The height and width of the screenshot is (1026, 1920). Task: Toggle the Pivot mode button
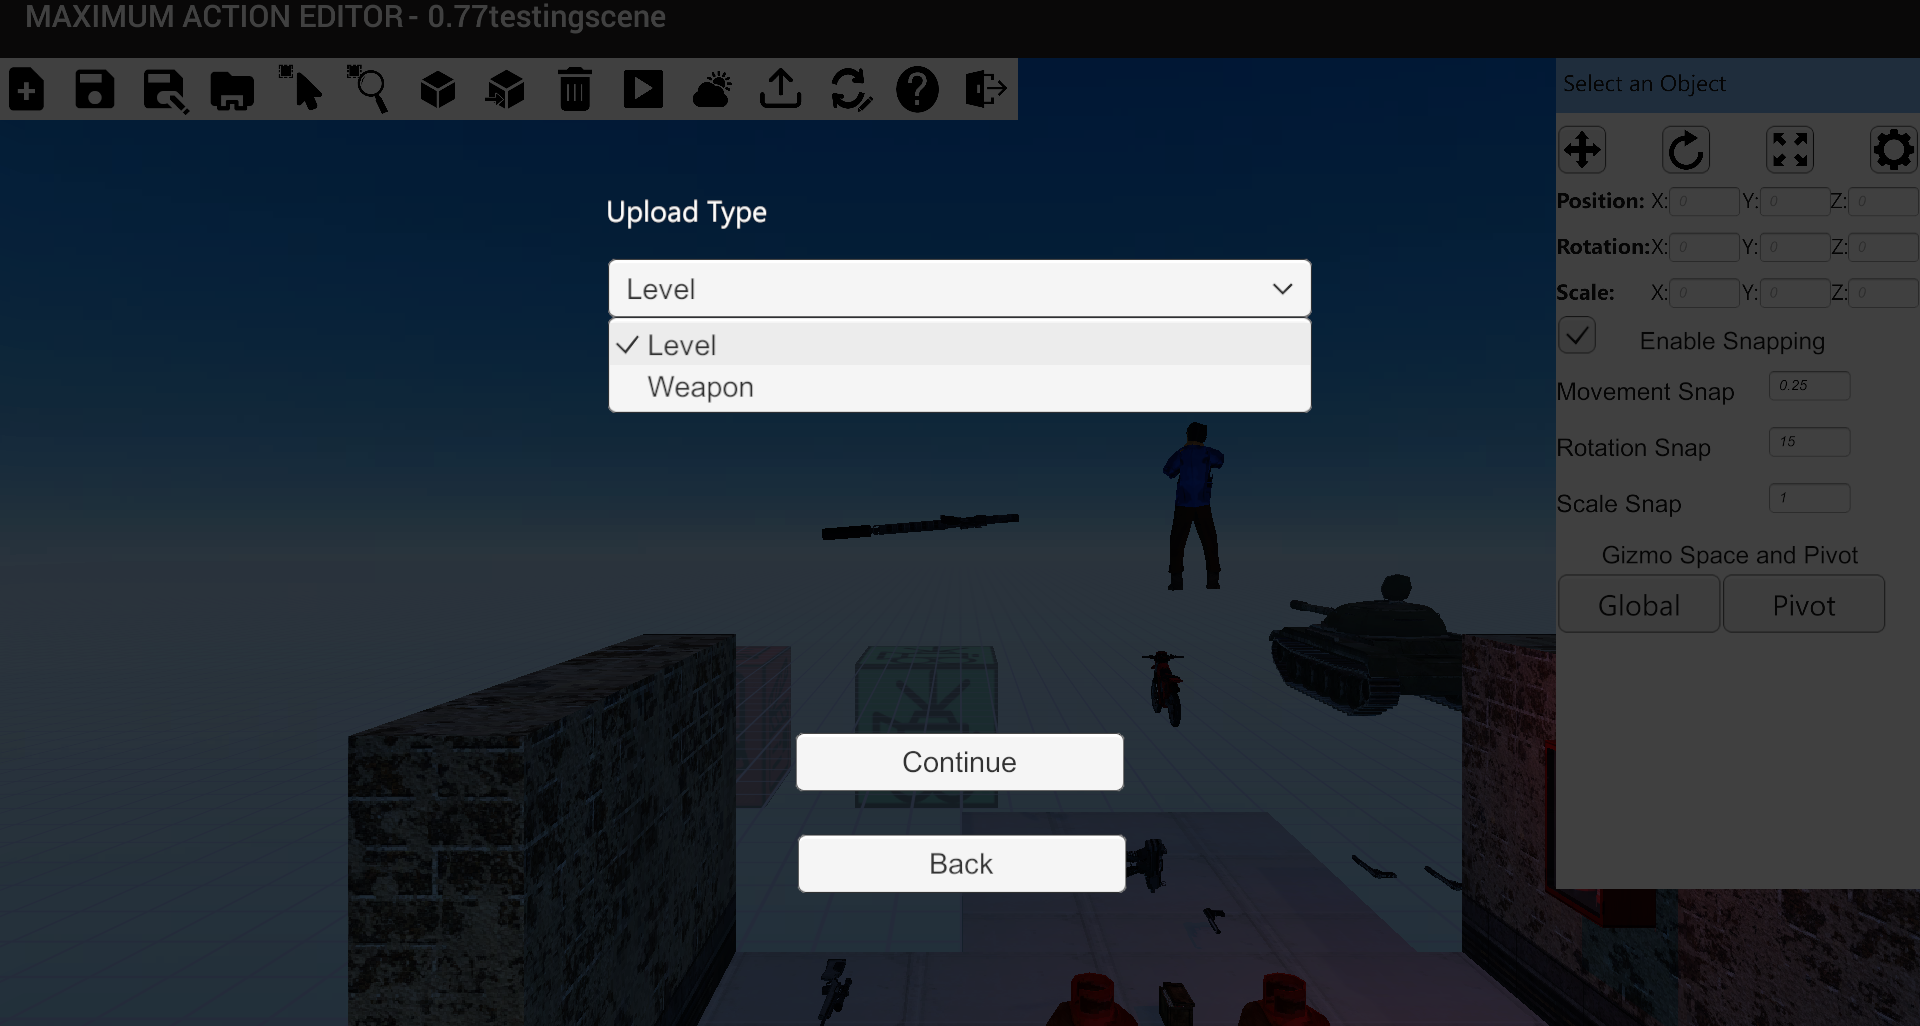point(1803,605)
